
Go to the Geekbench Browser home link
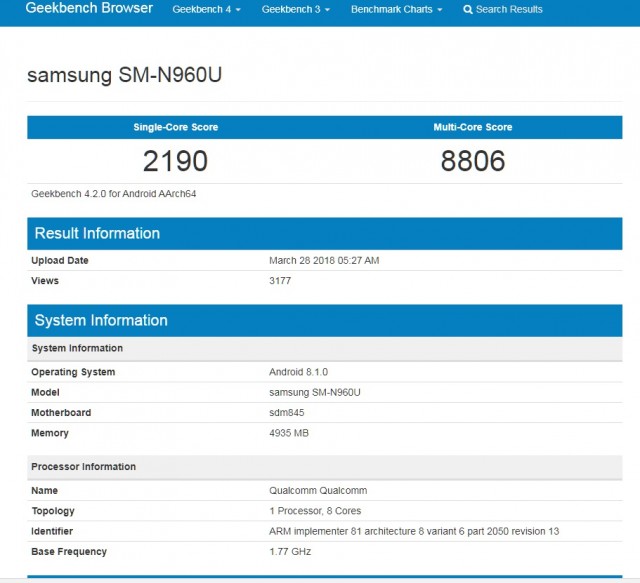coord(89,9)
